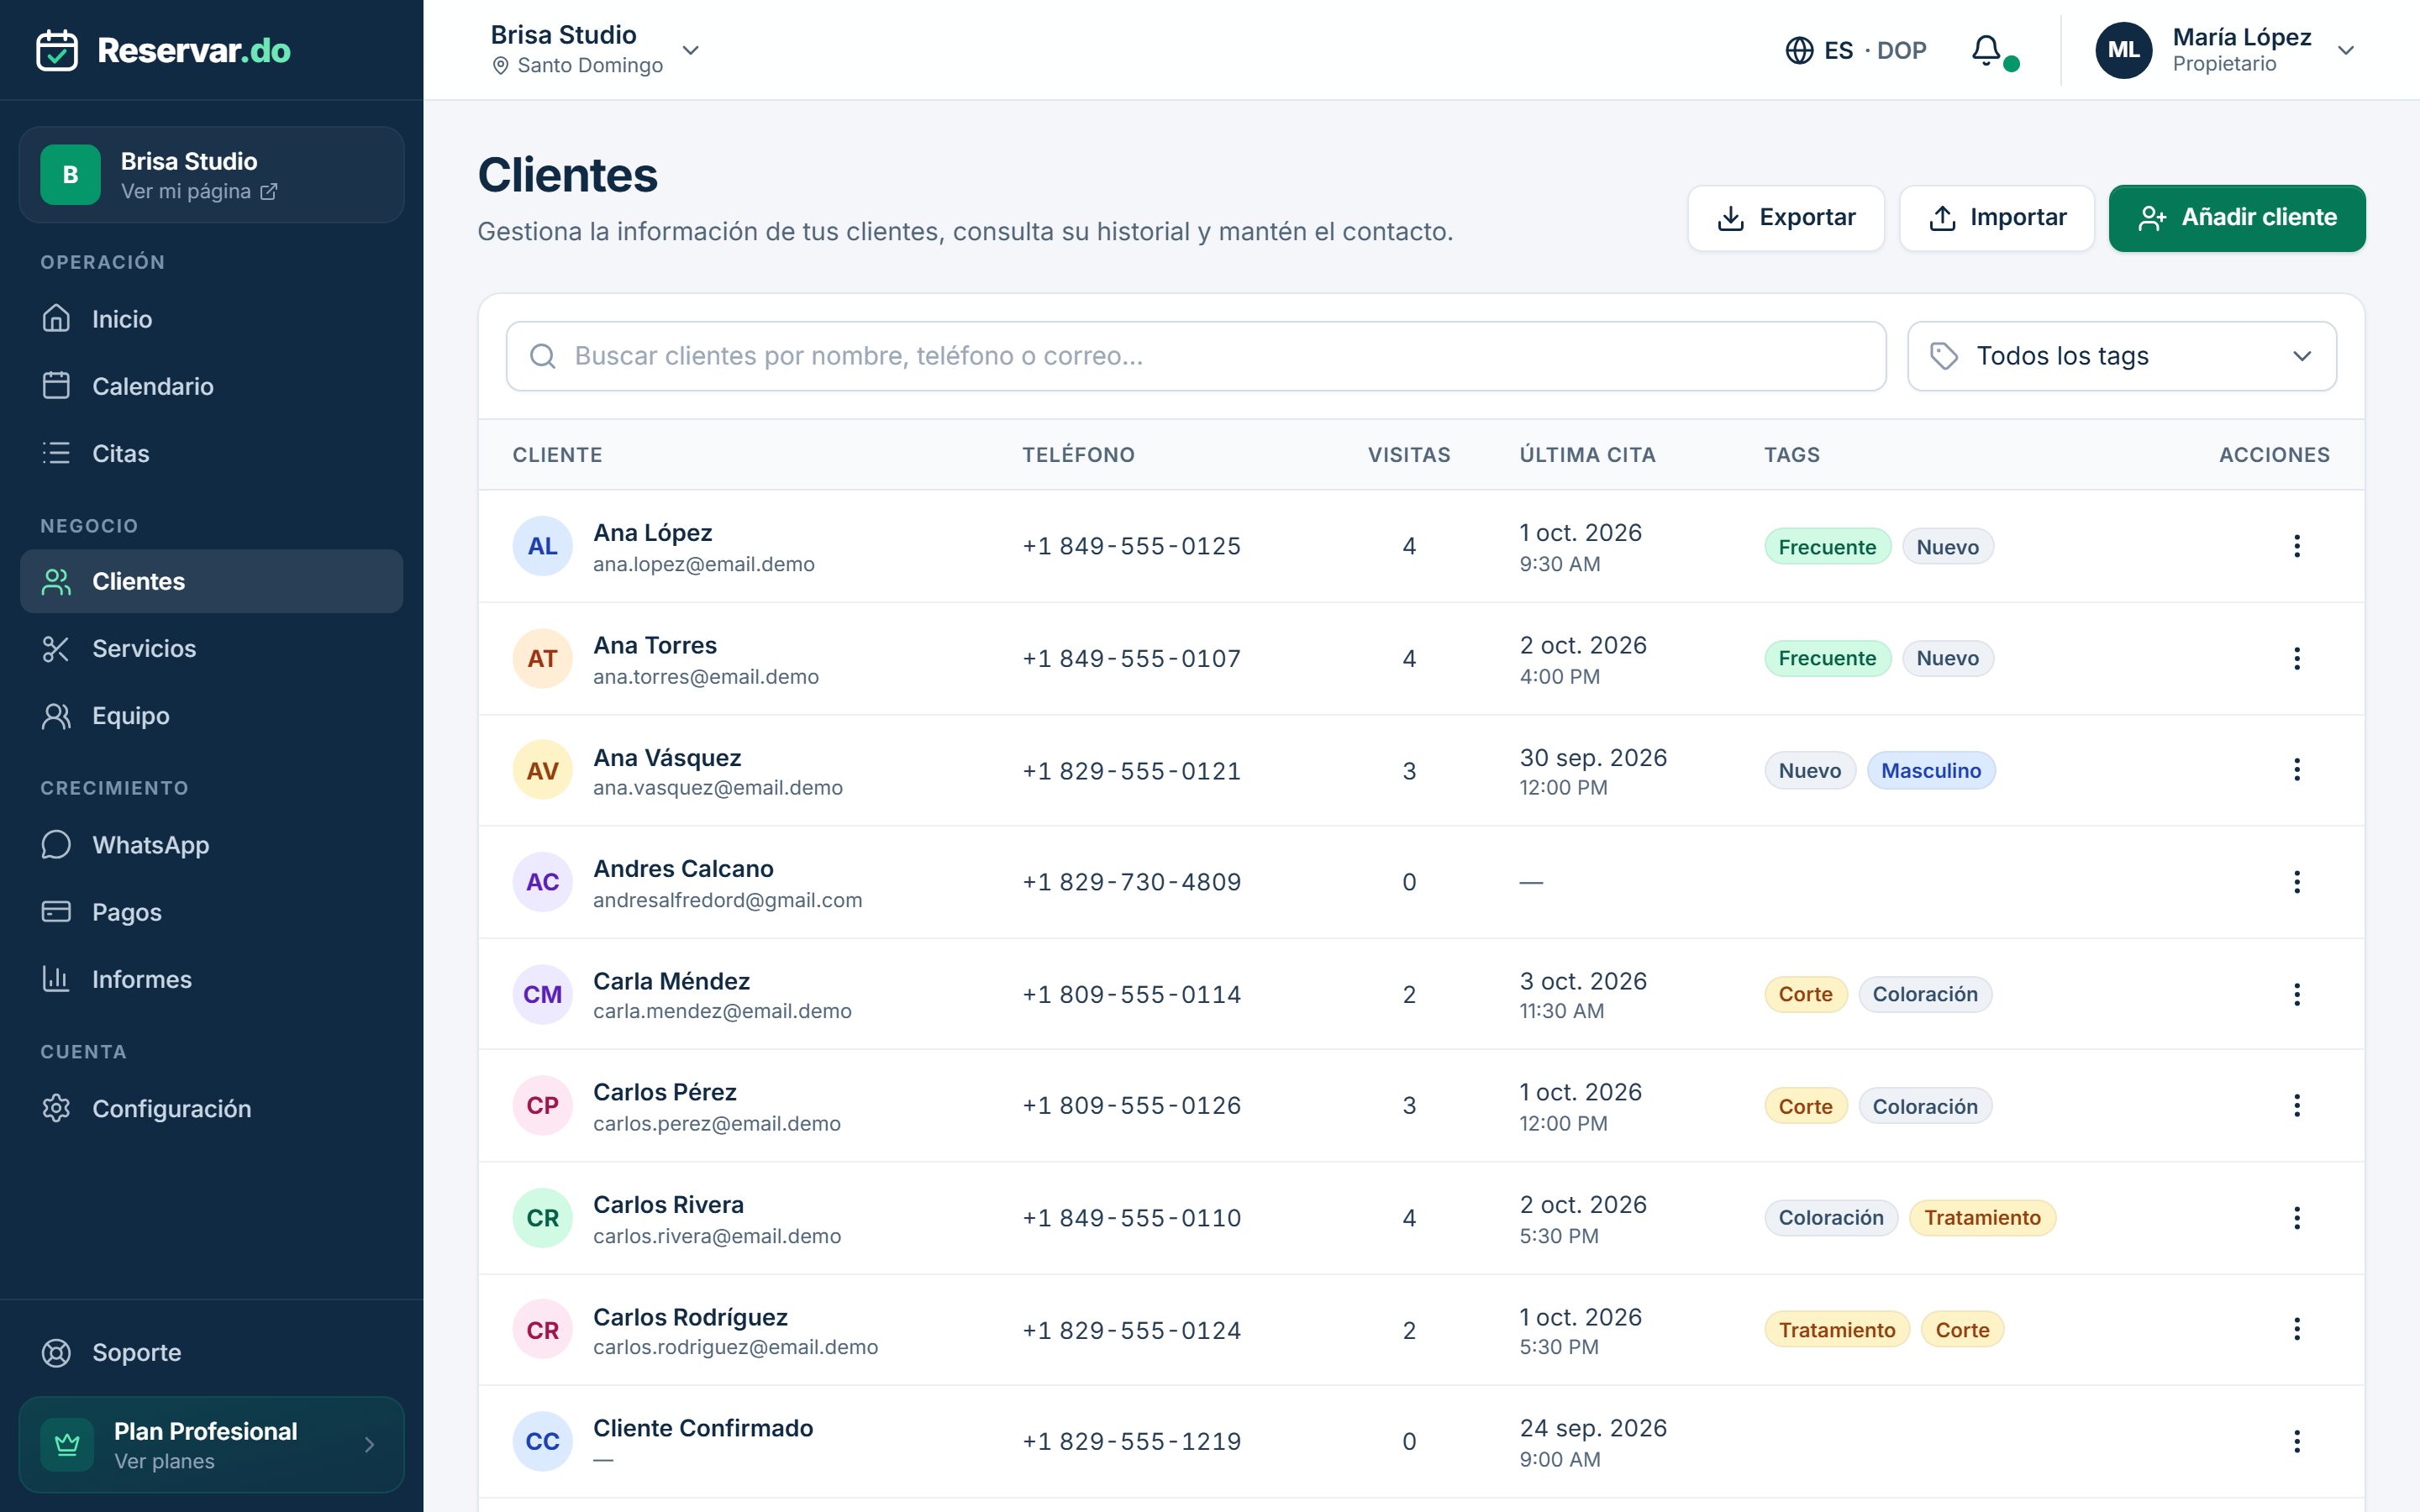Image resolution: width=2420 pixels, height=1512 pixels.
Task: Open actions menu for Ana López
Action: coord(2296,546)
